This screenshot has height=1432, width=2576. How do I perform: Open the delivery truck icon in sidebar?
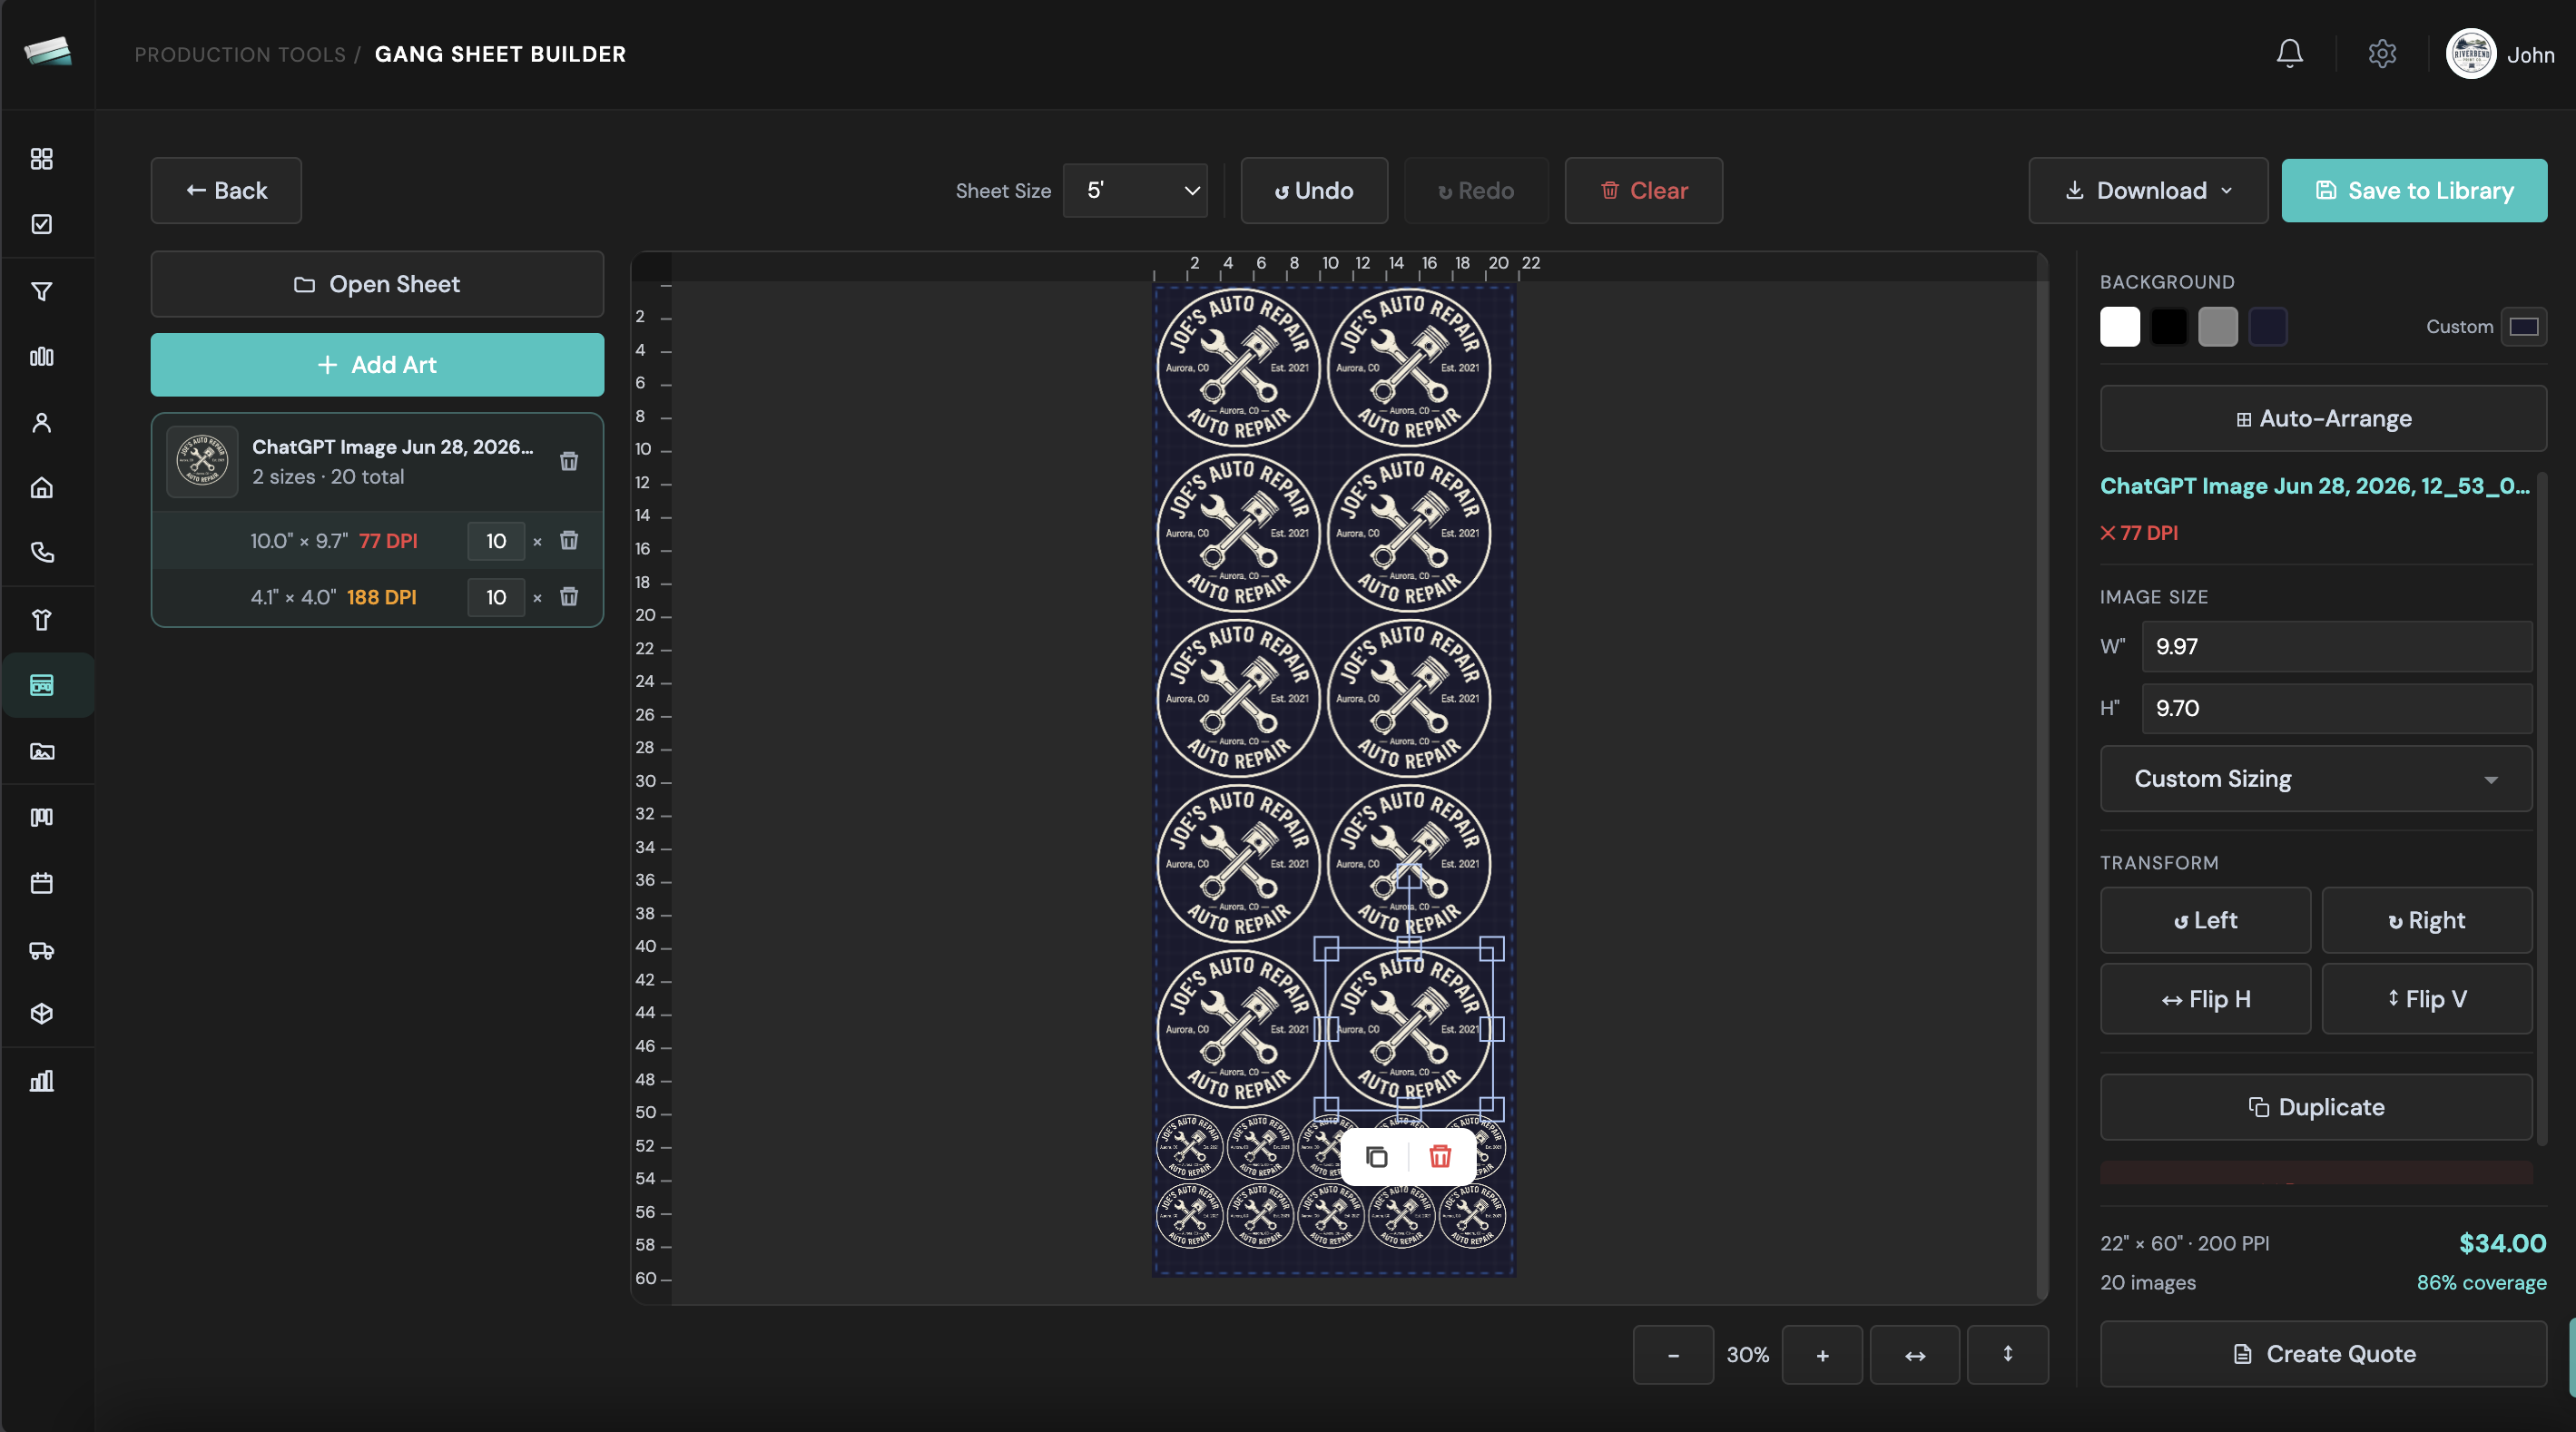(41, 950)
